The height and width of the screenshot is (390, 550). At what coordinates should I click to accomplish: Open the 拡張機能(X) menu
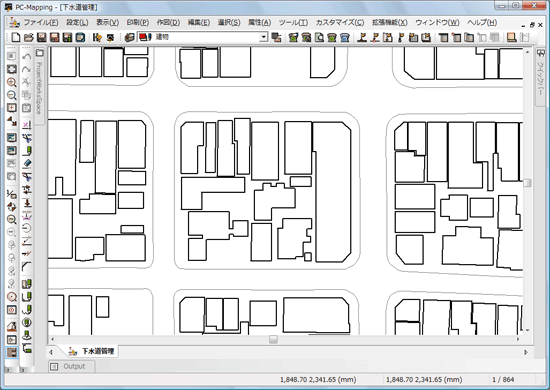click(389, 22)
